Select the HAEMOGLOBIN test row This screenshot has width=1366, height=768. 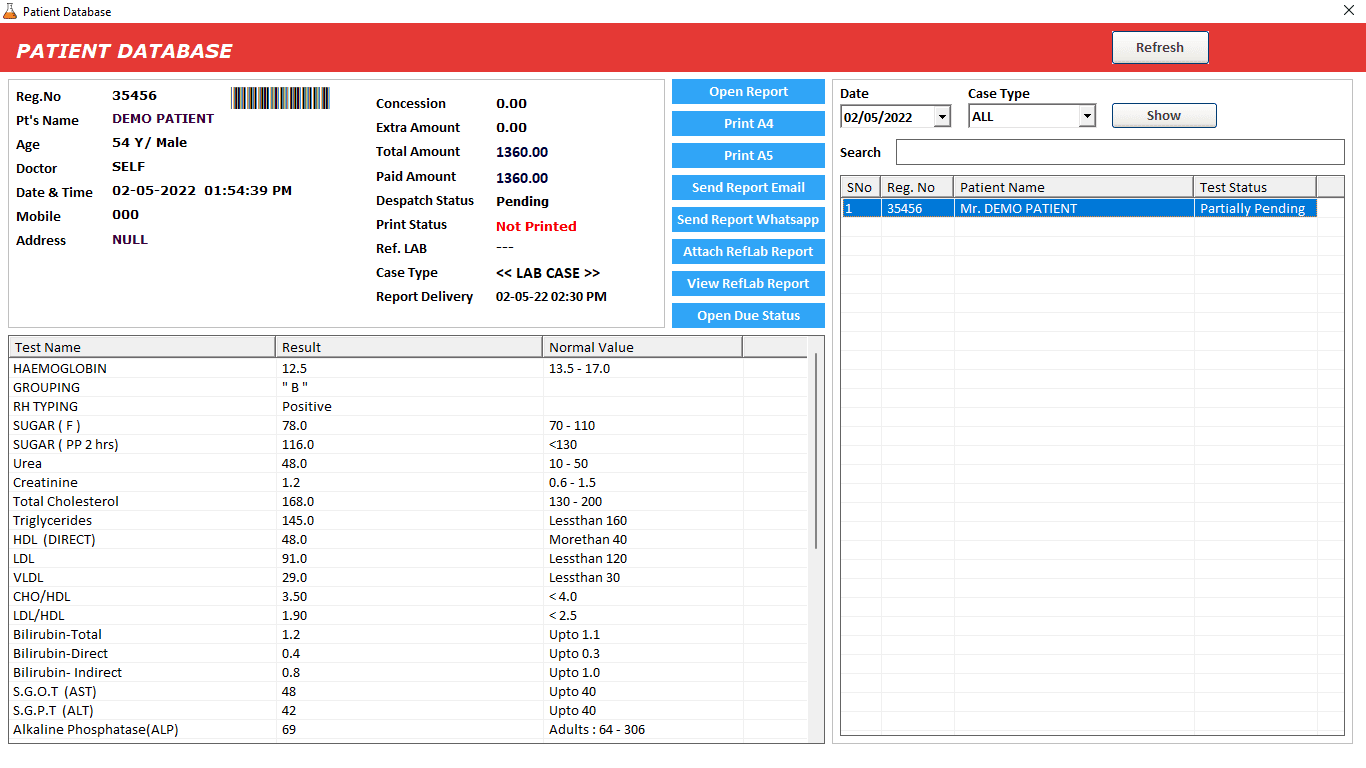[408, 368]
